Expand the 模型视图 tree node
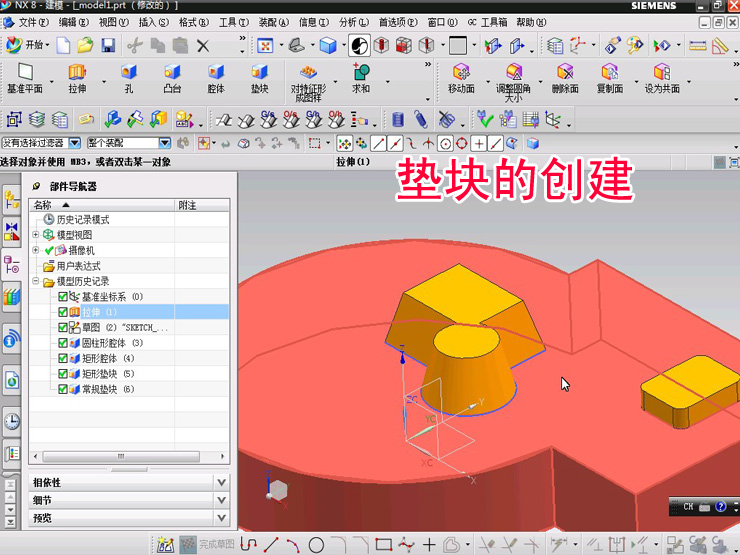740x555 pixels. 36,234
